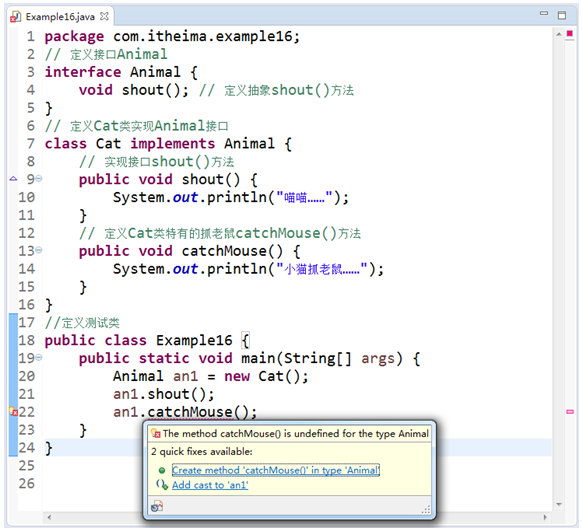The height and width of the screenshot is (532, 583).
Task: Collapse the catchMouse() method at line 13
Action: (39, 250)
